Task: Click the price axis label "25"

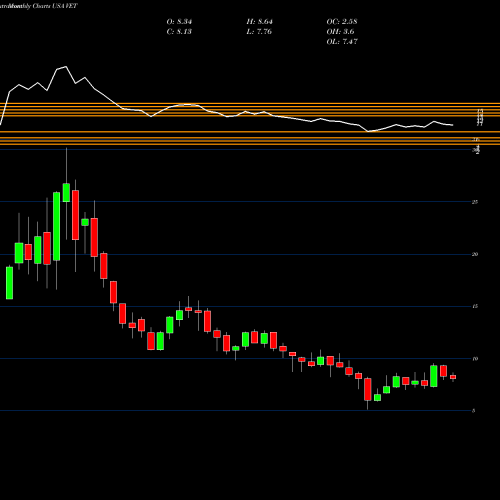Action: pyautogui.click(x=475, y=202)
